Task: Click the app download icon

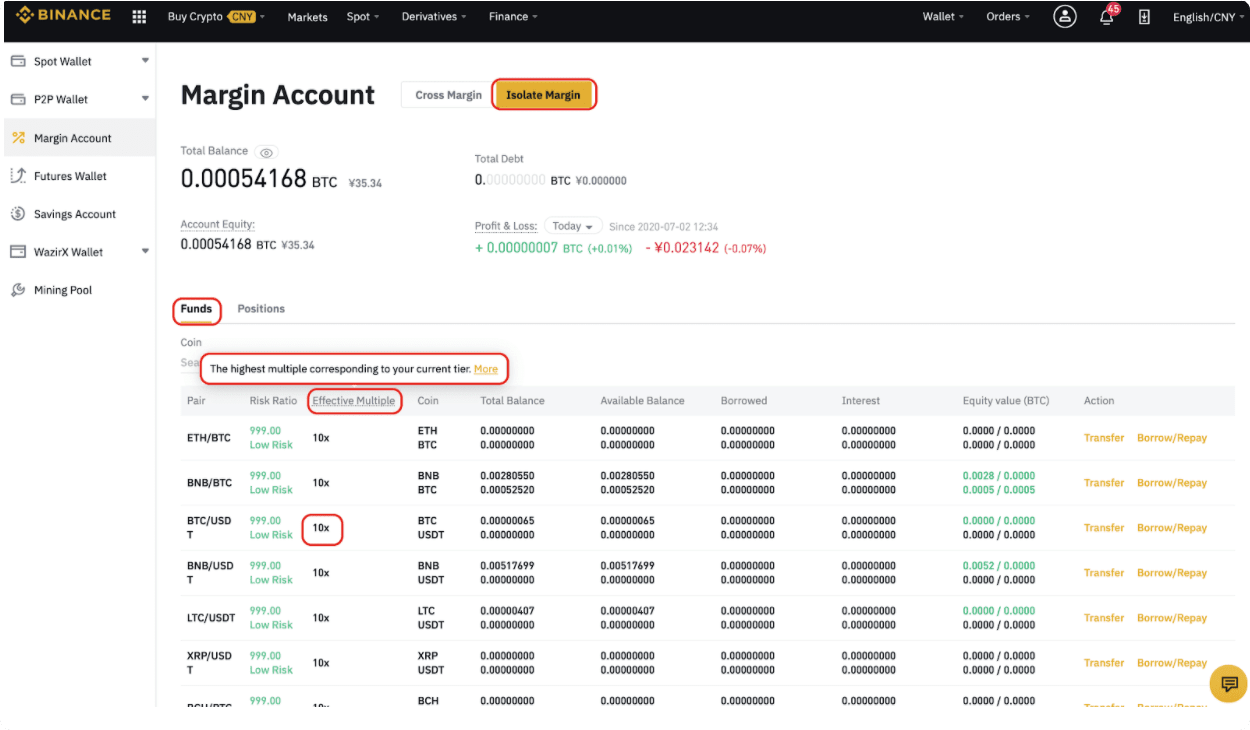Action: (x=1145, y=17)
